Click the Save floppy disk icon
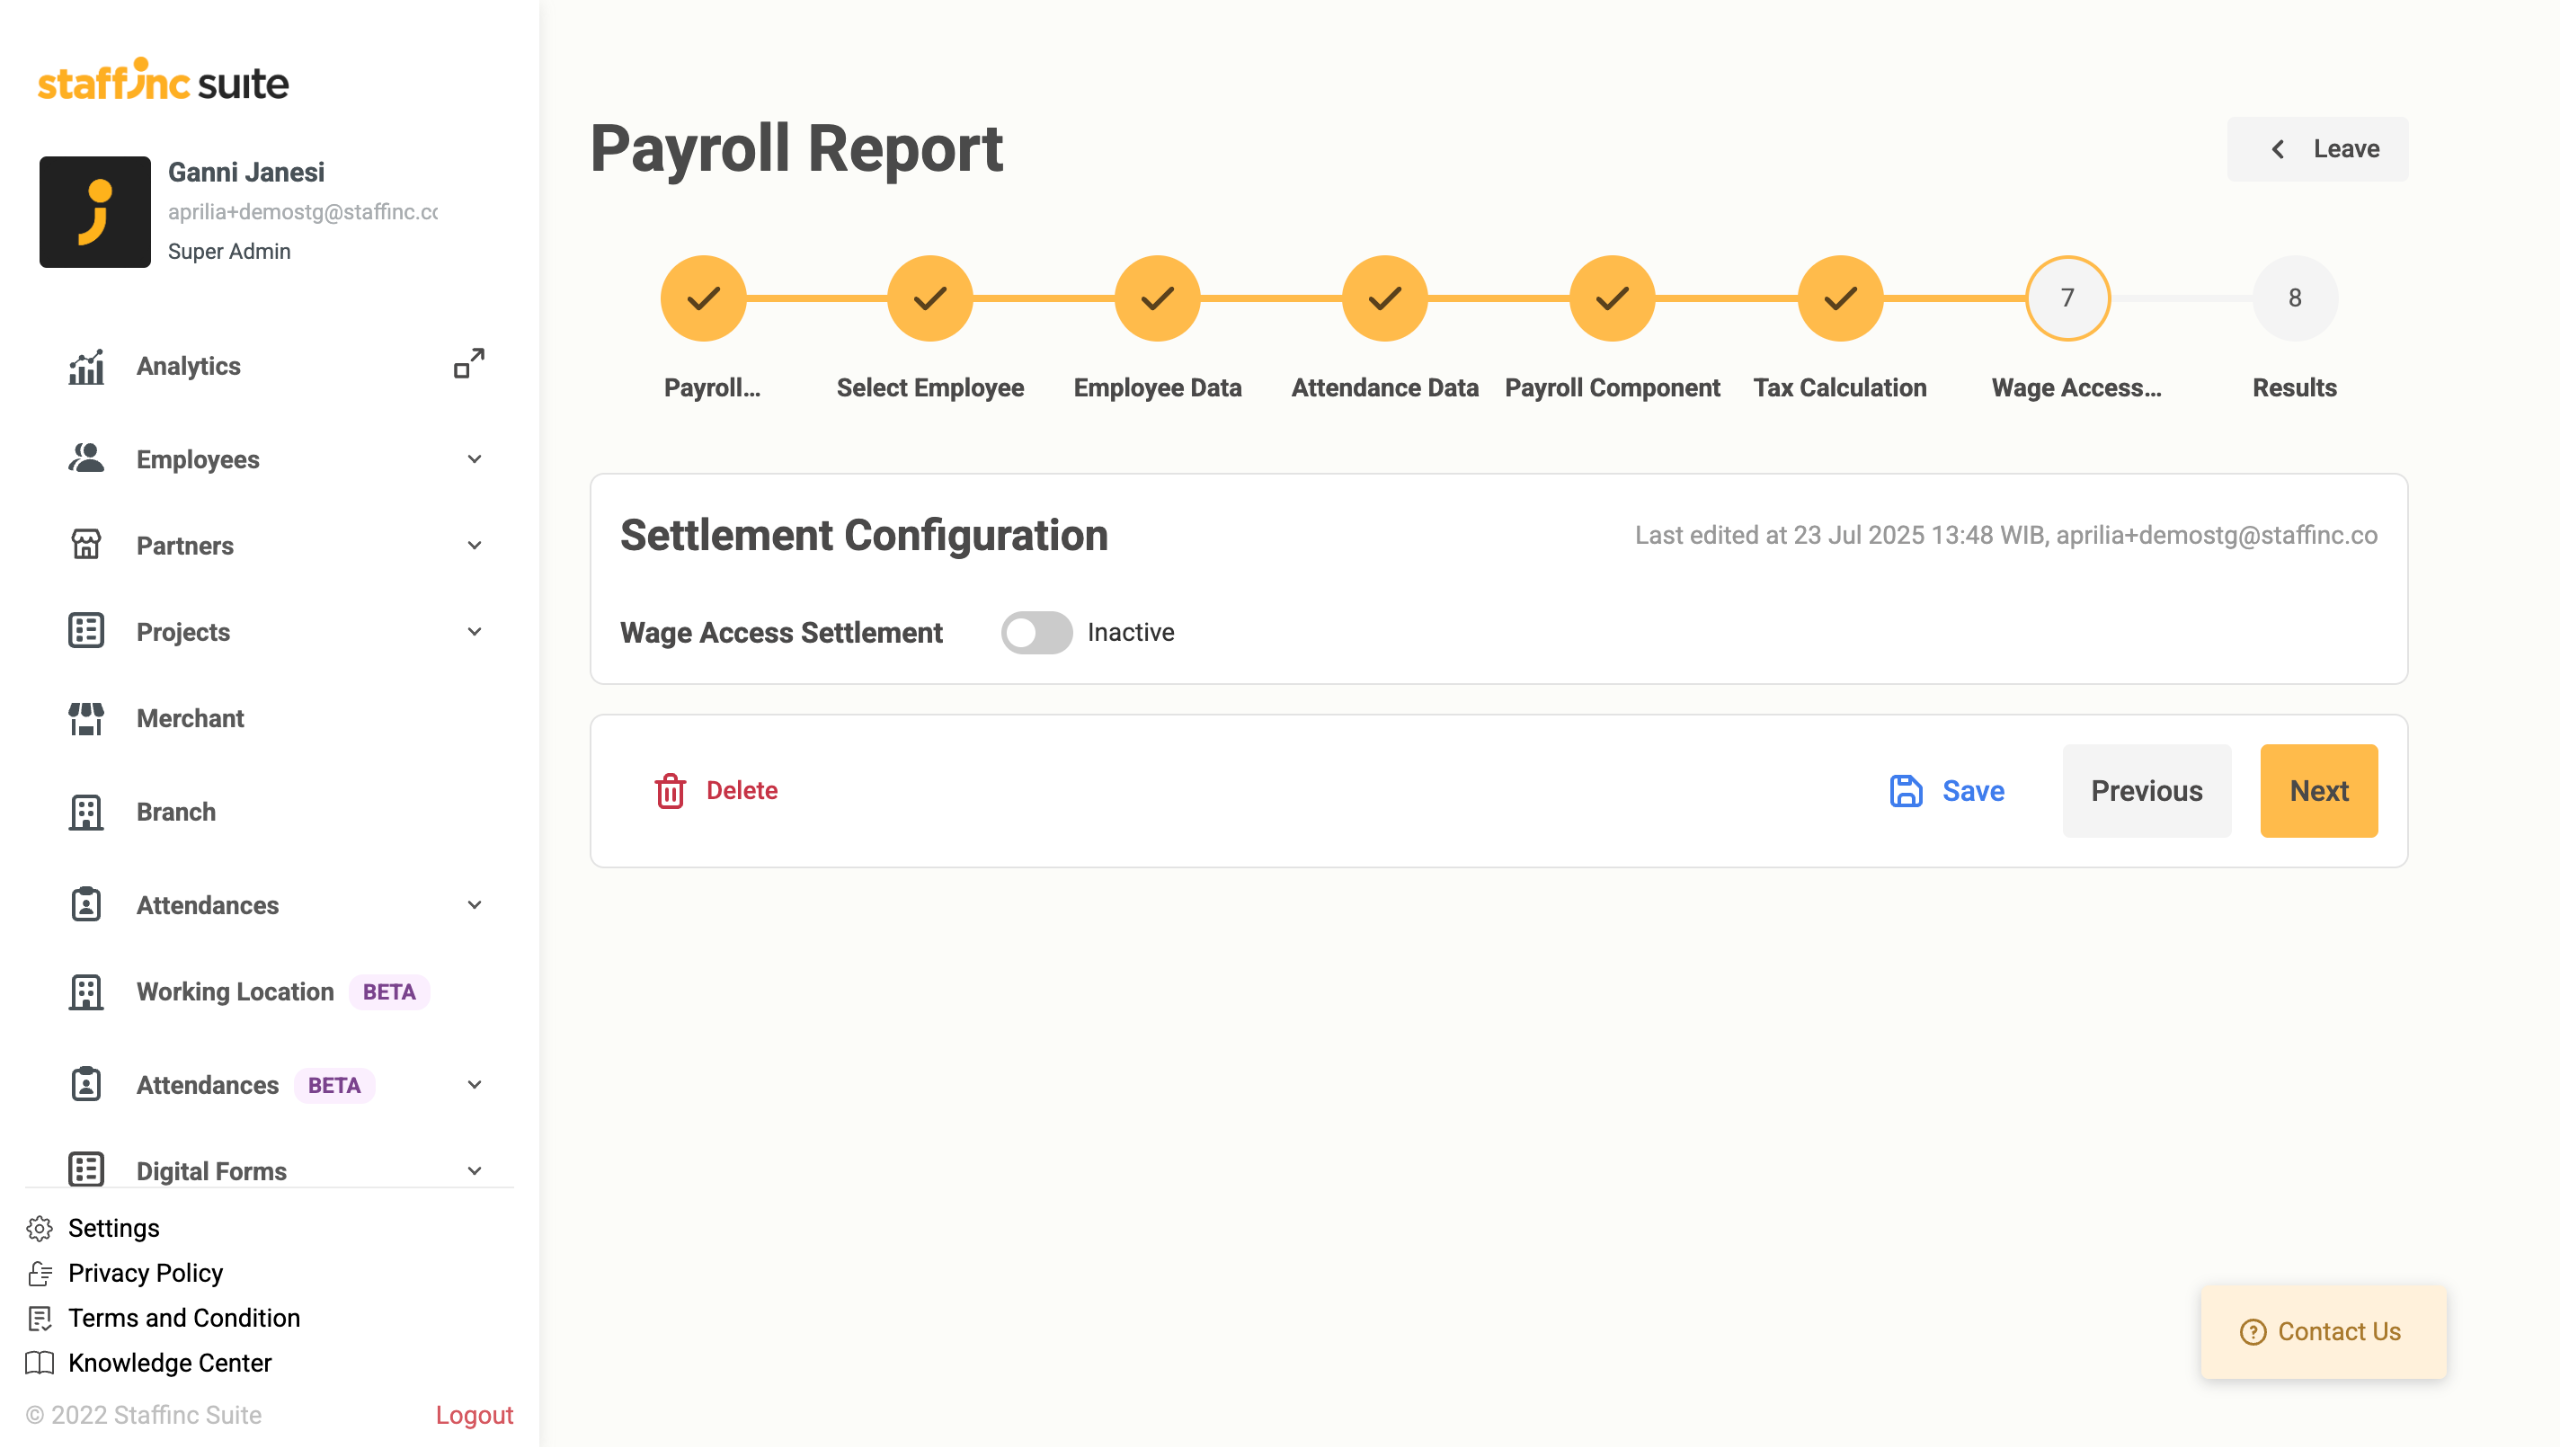Viewport: 2560px width, 1447px height. point(1906,791)
